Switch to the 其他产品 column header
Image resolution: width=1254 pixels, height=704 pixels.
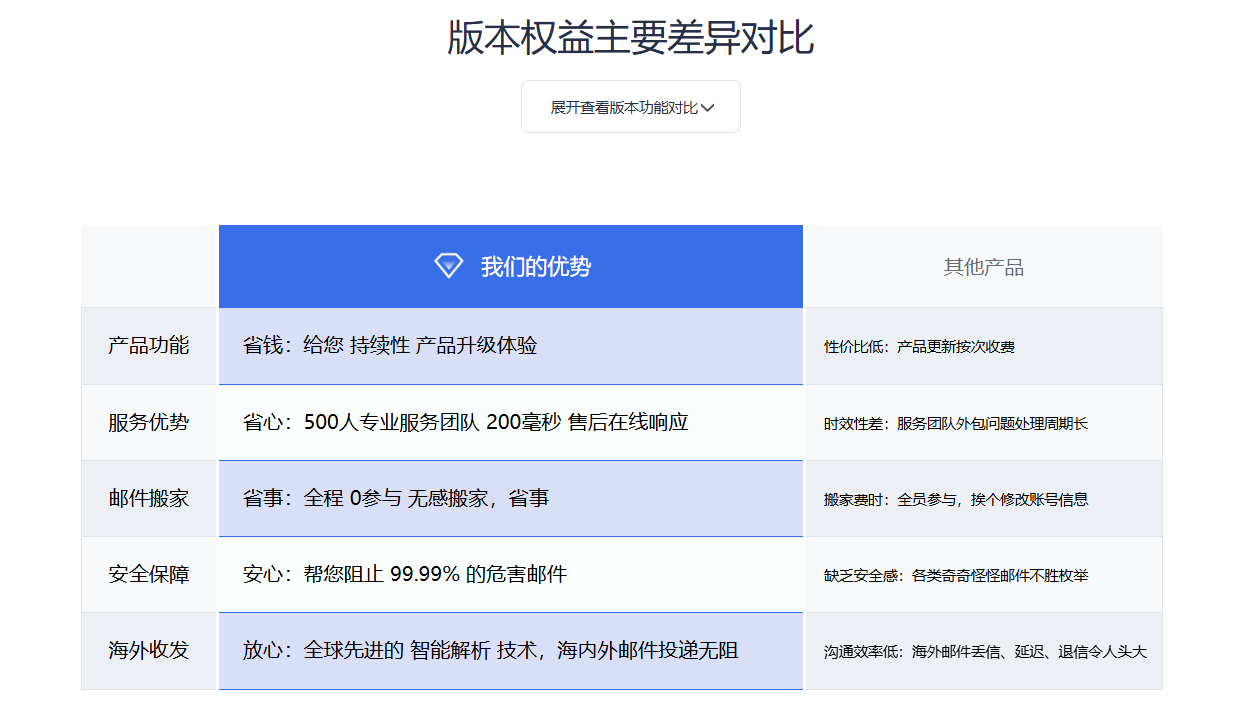point(983,265)
